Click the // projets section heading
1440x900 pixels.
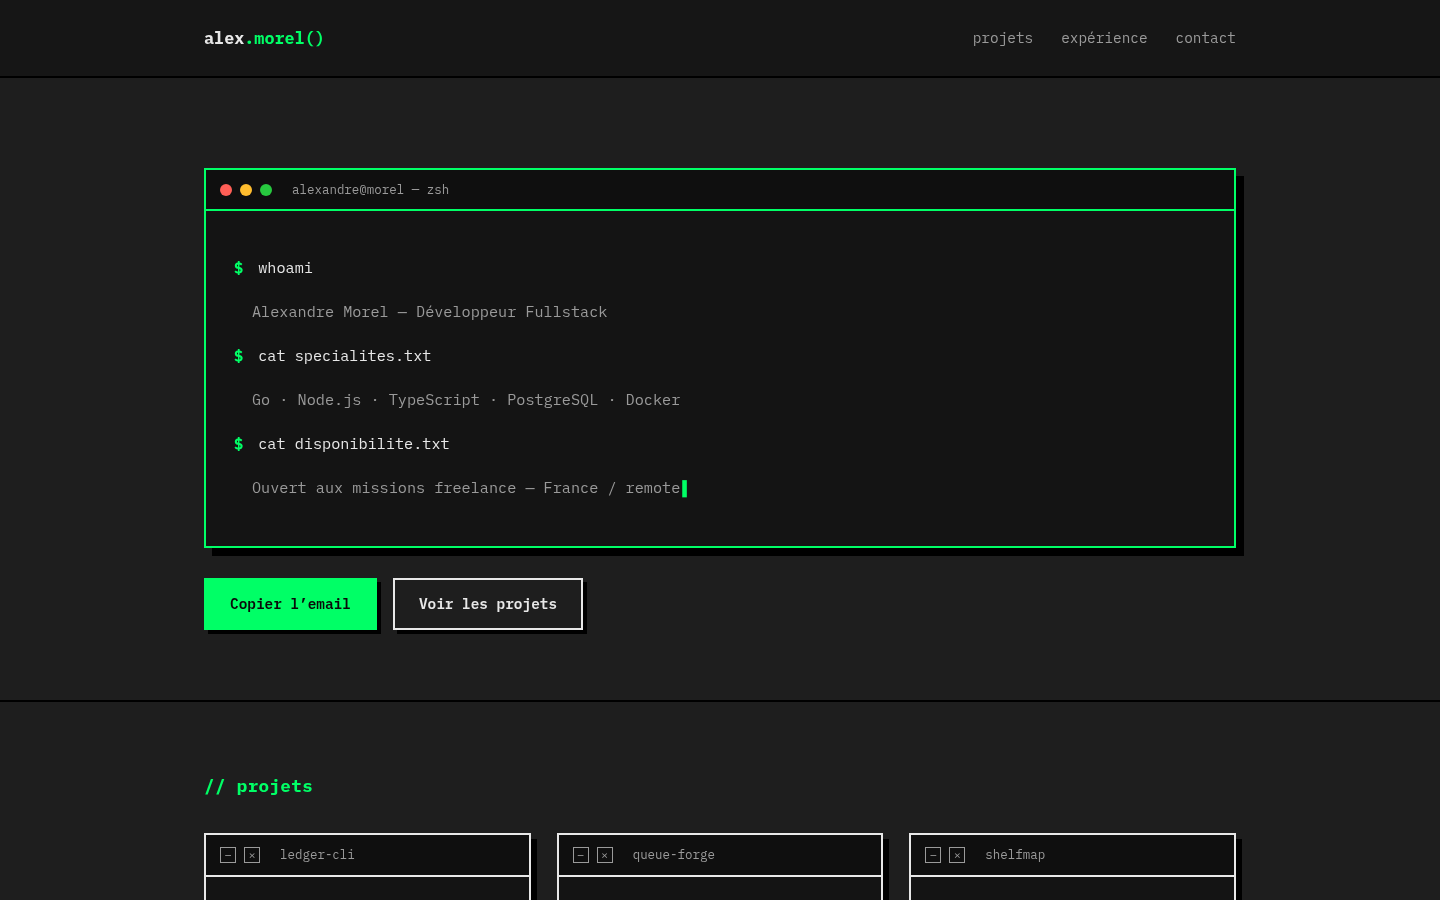coord(258,786)
